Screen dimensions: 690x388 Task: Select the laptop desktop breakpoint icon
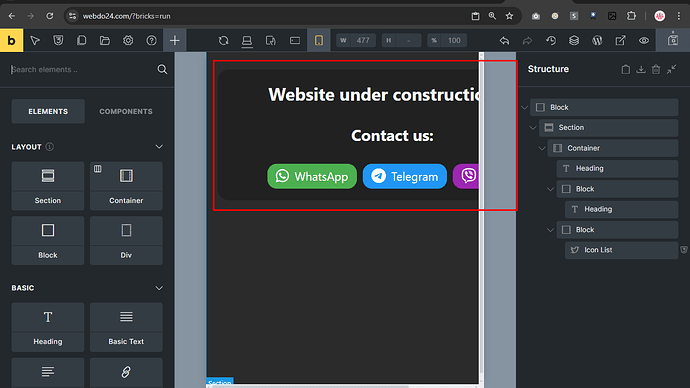click(x=247, y=40)
